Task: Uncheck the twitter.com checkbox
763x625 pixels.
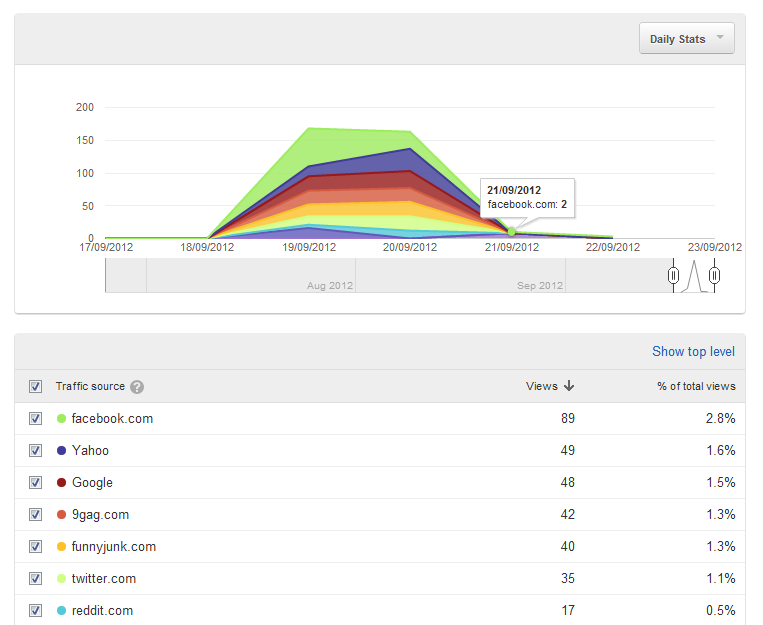Action: click(x=36, y=579)
